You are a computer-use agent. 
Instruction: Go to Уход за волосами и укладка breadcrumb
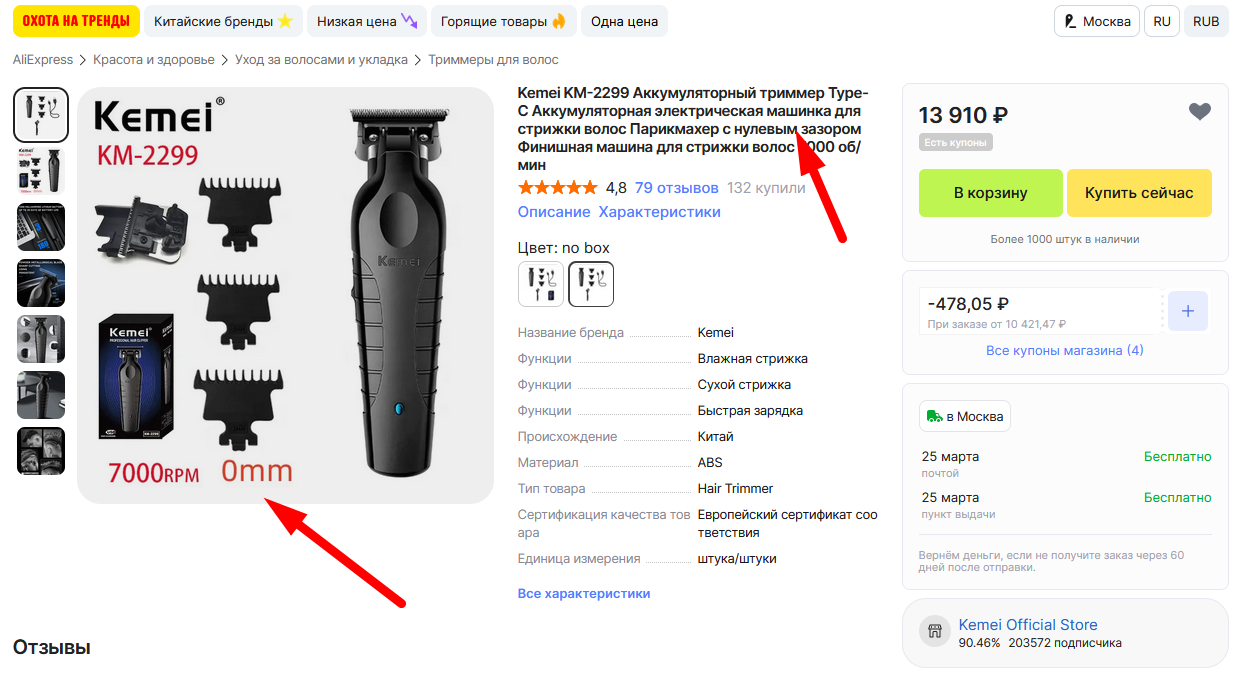[x=321, y=60]
